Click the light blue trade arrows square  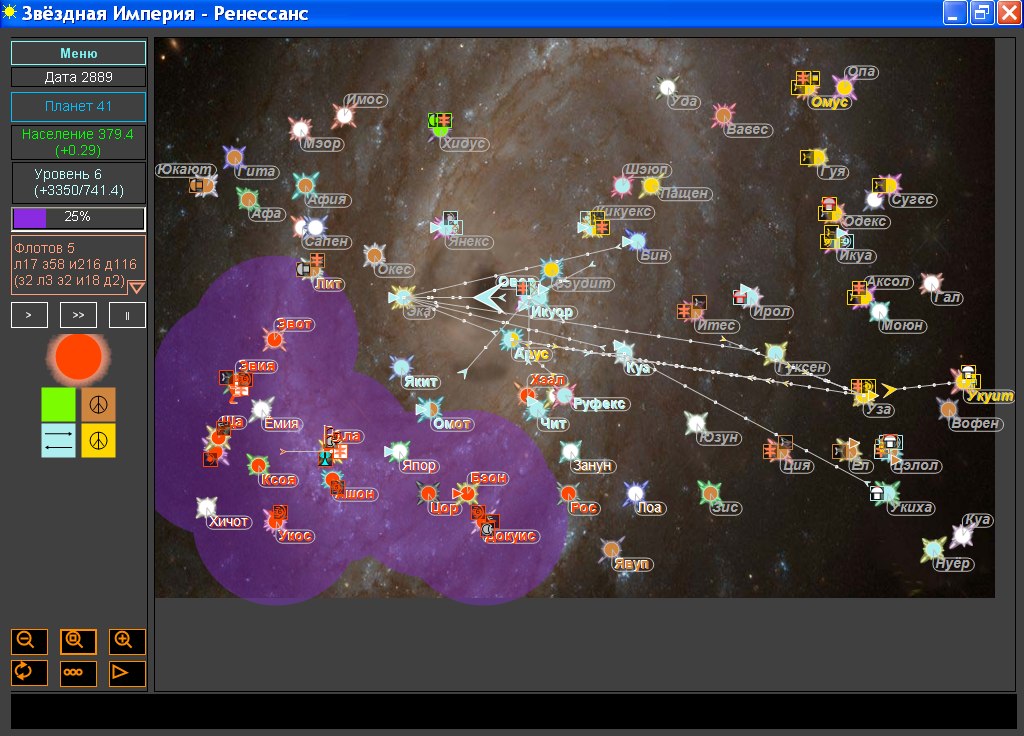pos(59,440)
